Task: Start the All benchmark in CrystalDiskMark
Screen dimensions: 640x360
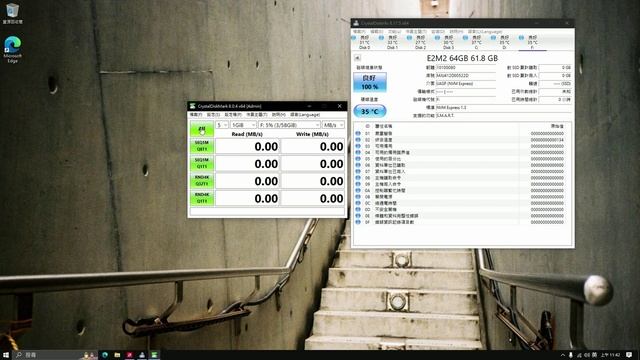Action: click(x=202, y=129)
